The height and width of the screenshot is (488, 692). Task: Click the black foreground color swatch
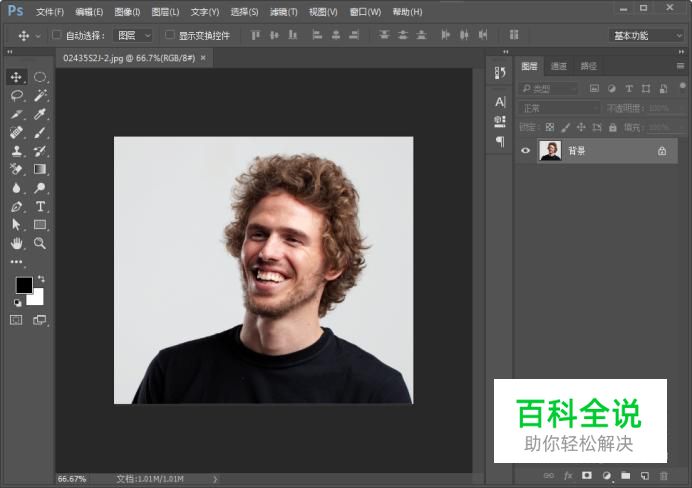[24, 285]
